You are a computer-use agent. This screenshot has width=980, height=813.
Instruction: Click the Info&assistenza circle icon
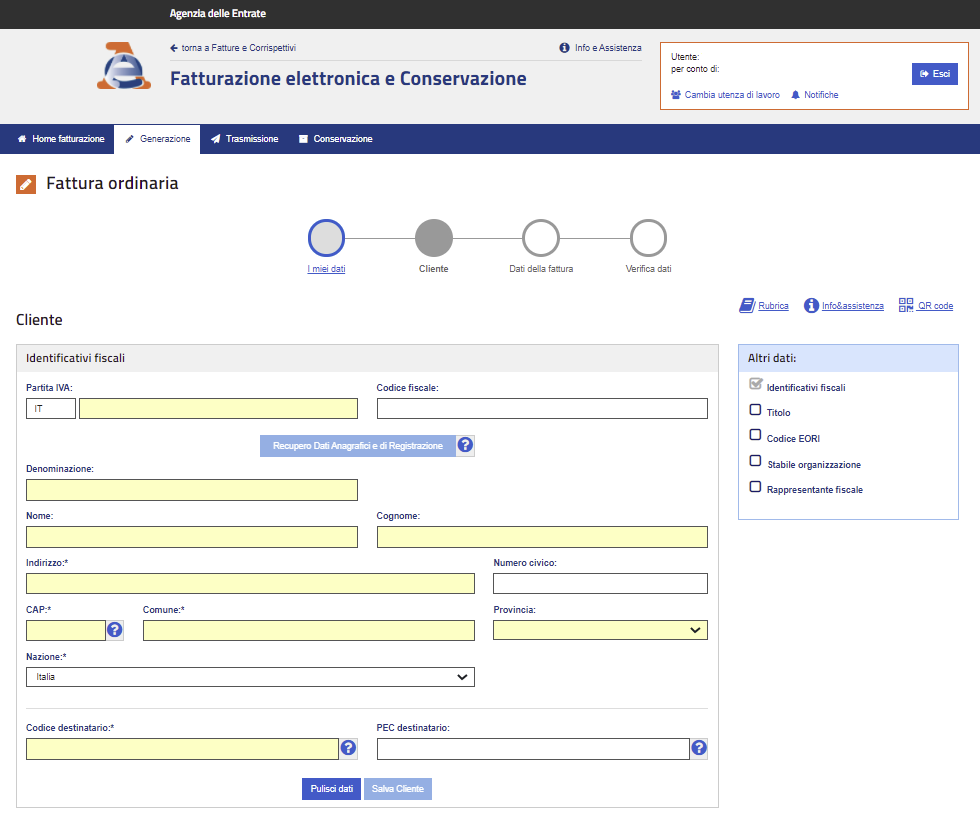[811, 306]
